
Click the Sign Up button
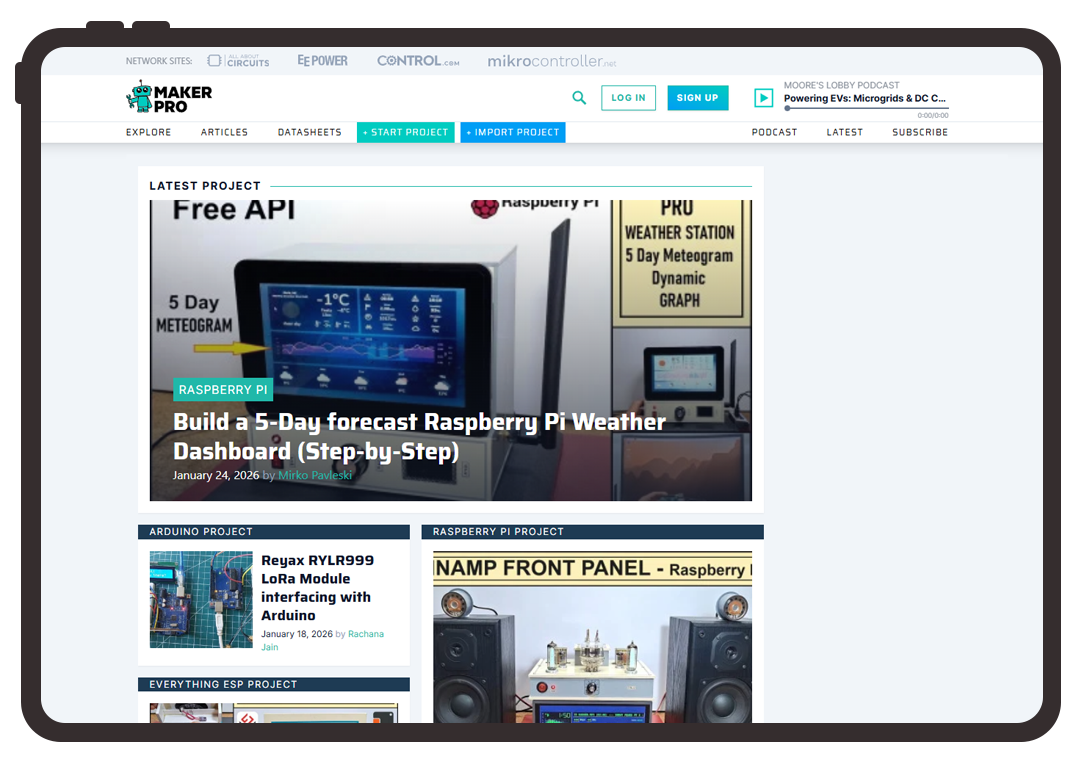698,98
